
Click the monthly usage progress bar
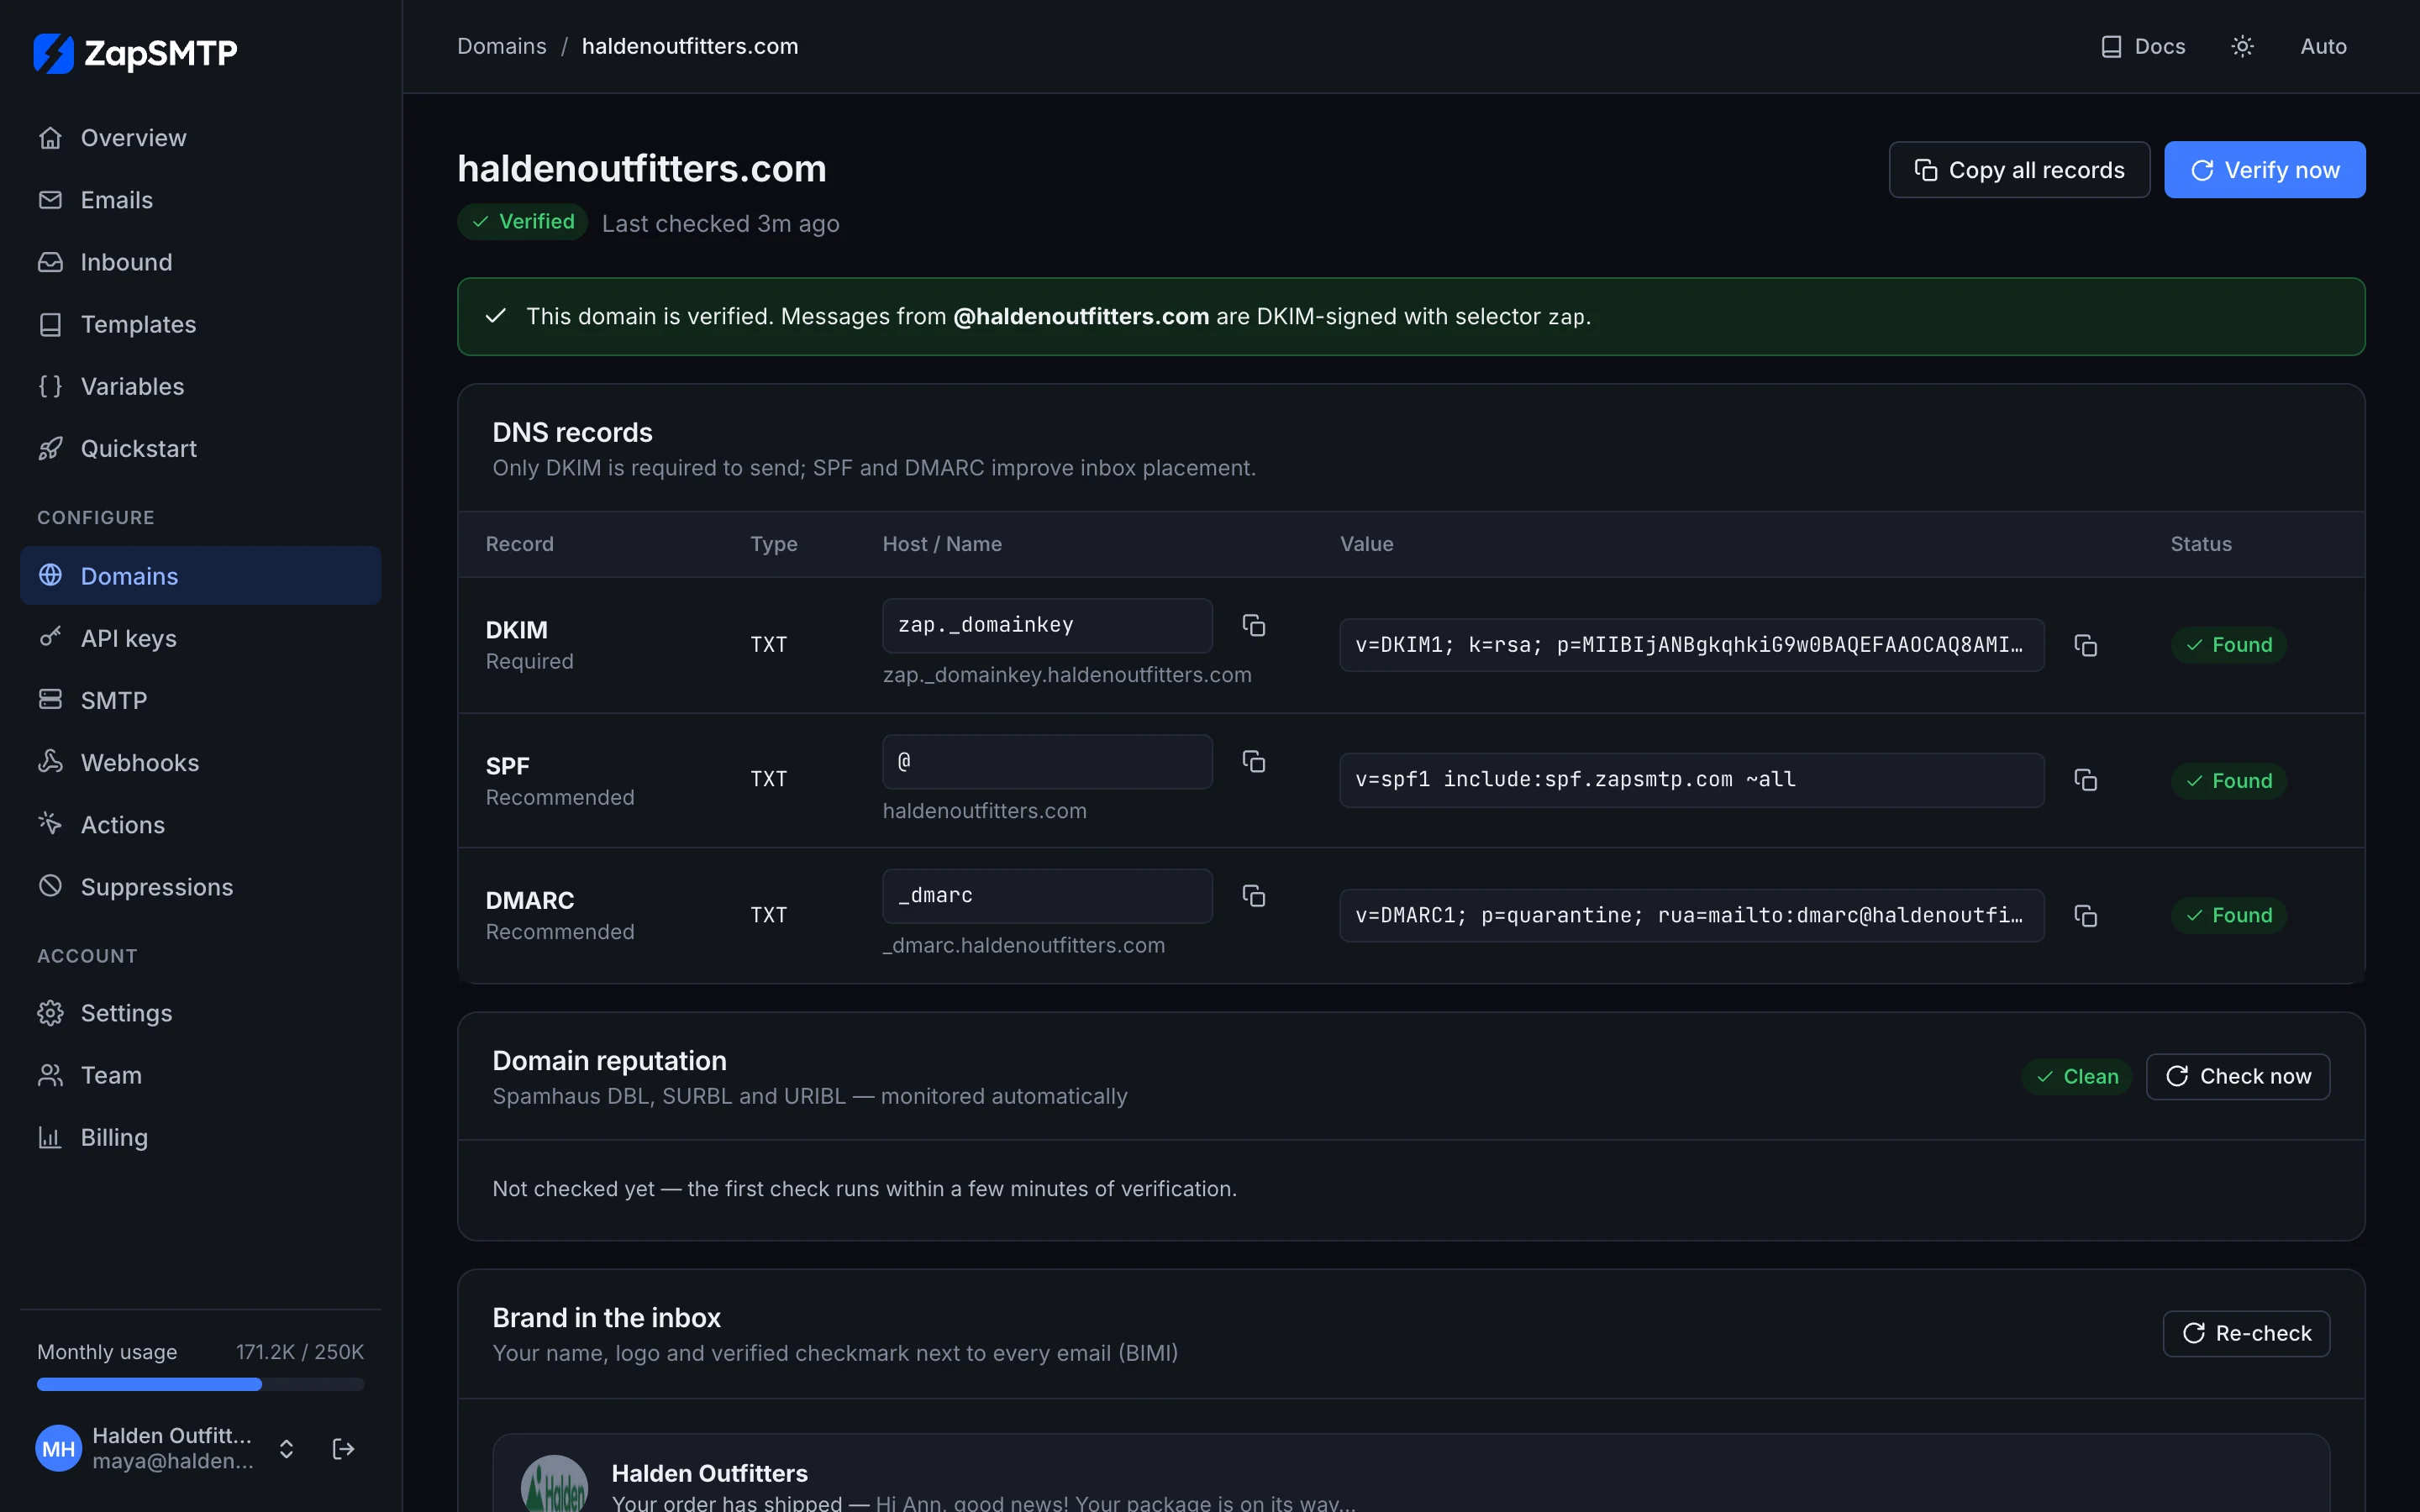[200, 1384]
